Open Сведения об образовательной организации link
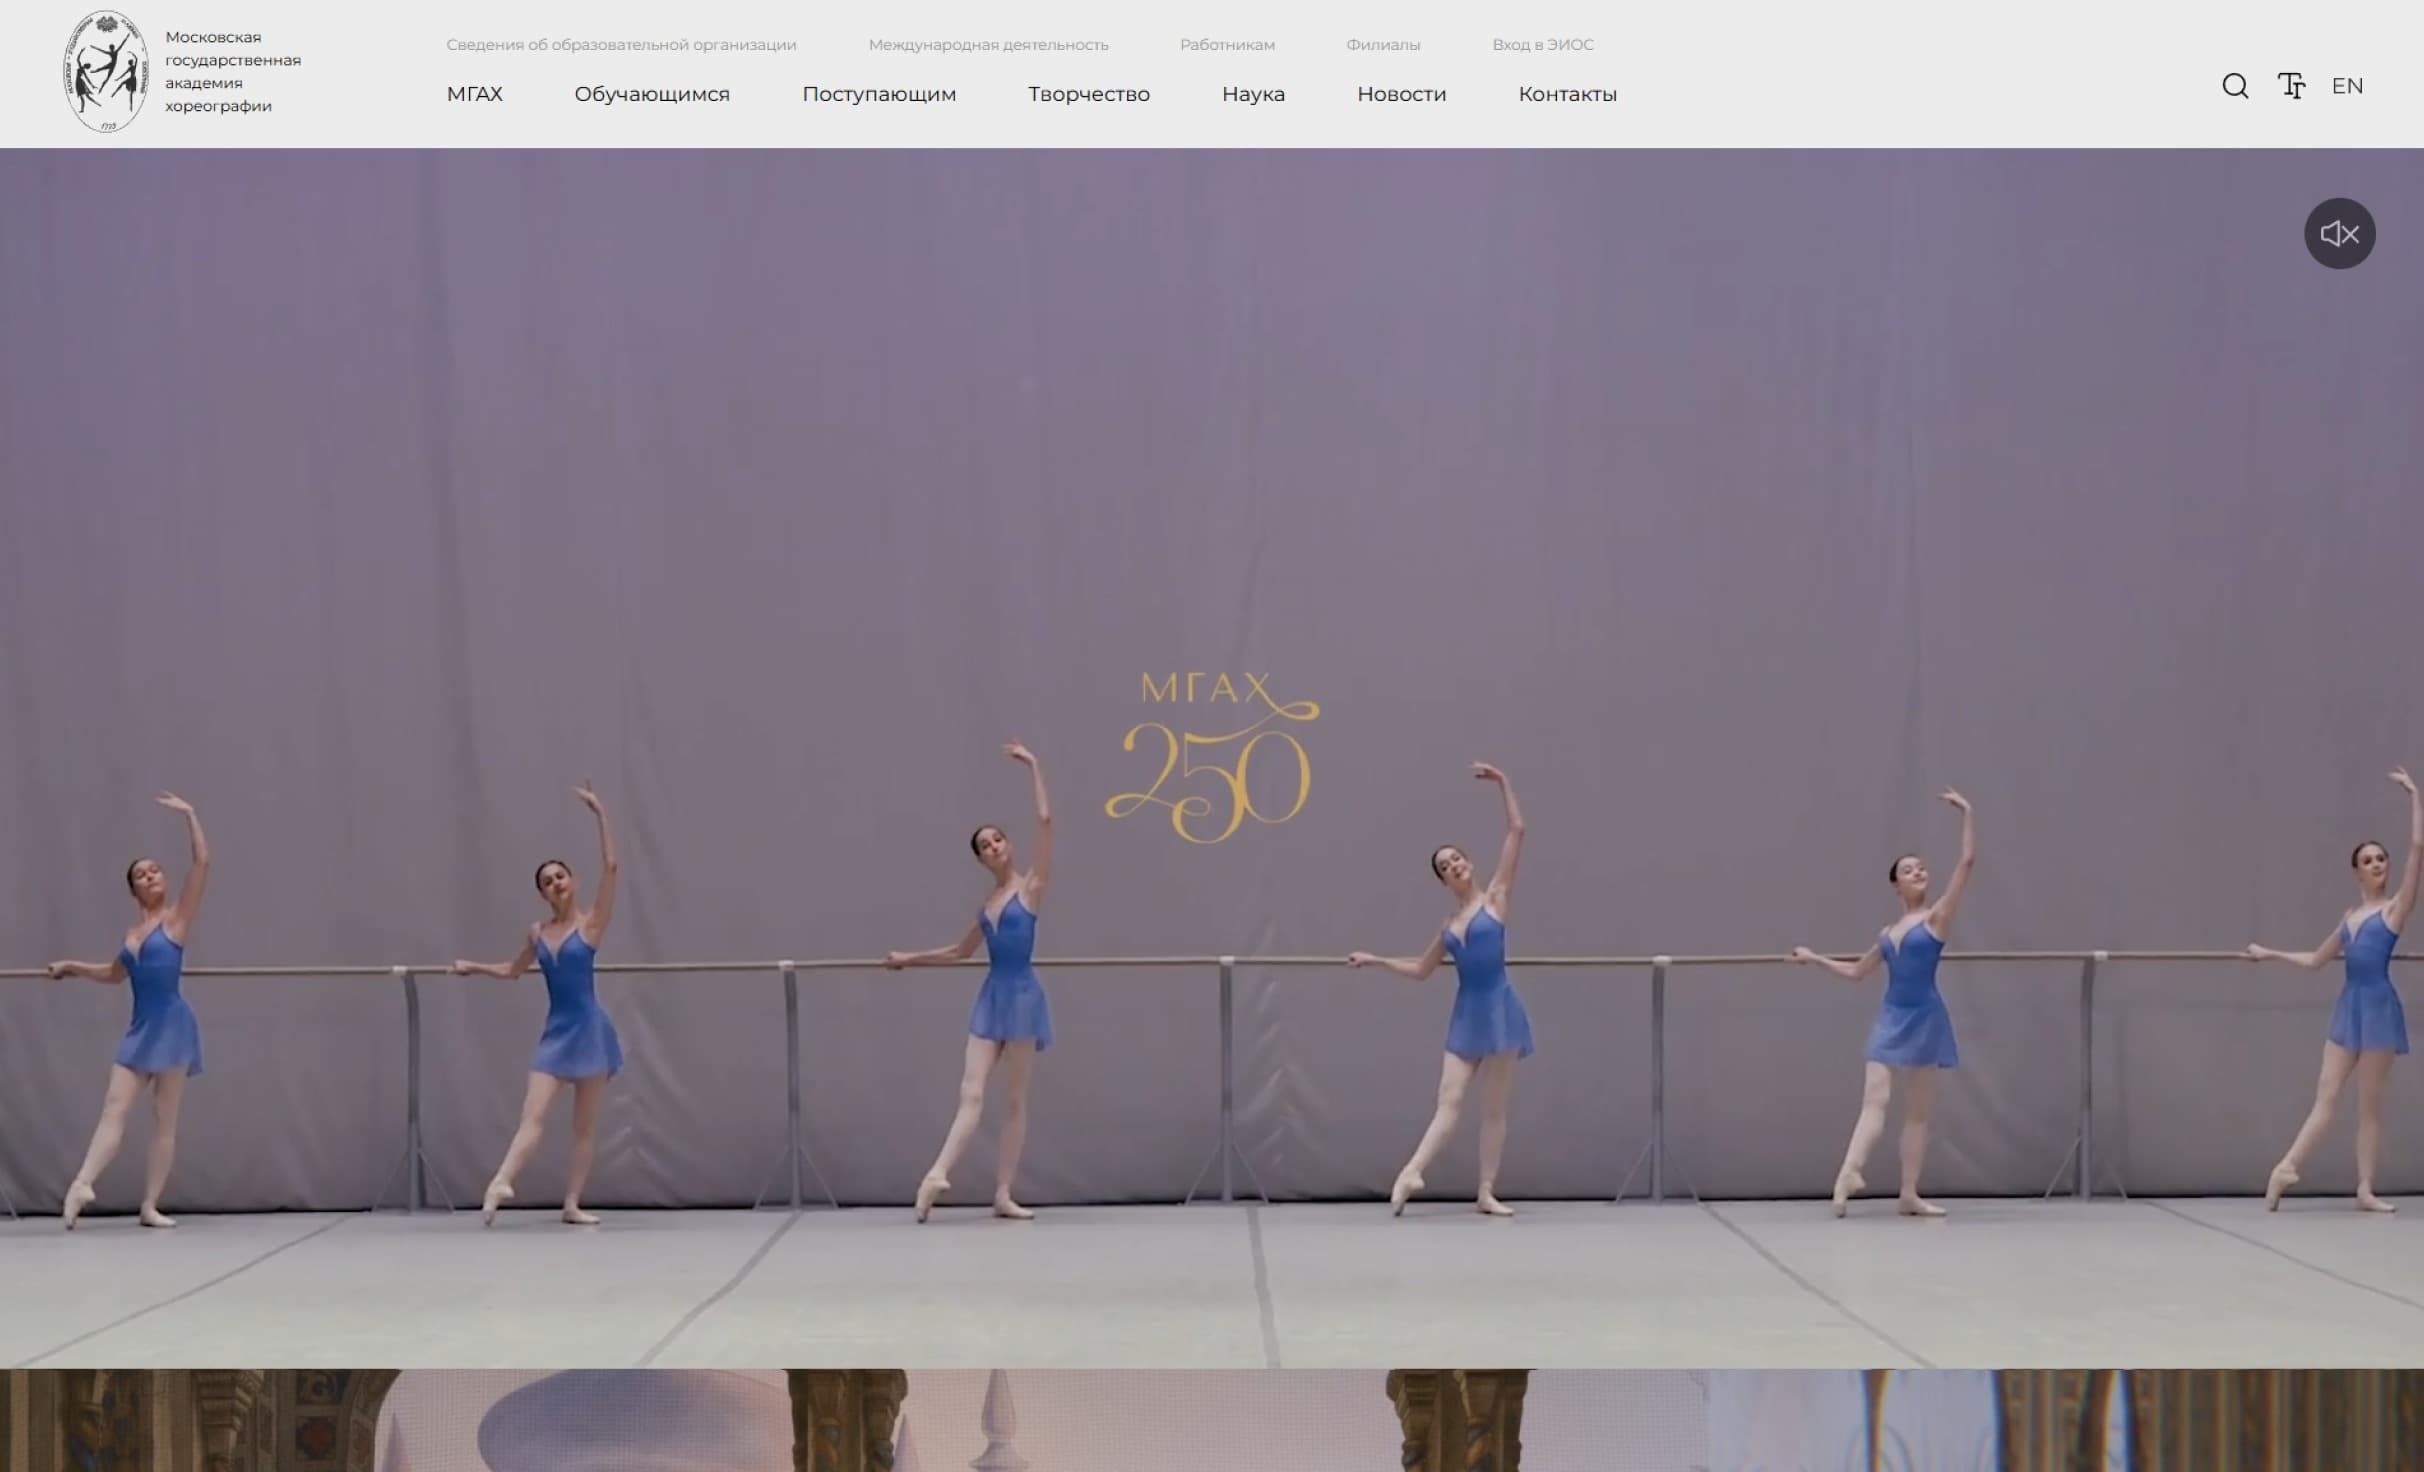This screenshot has height=1472, width=2424. [x=621, y=45]
